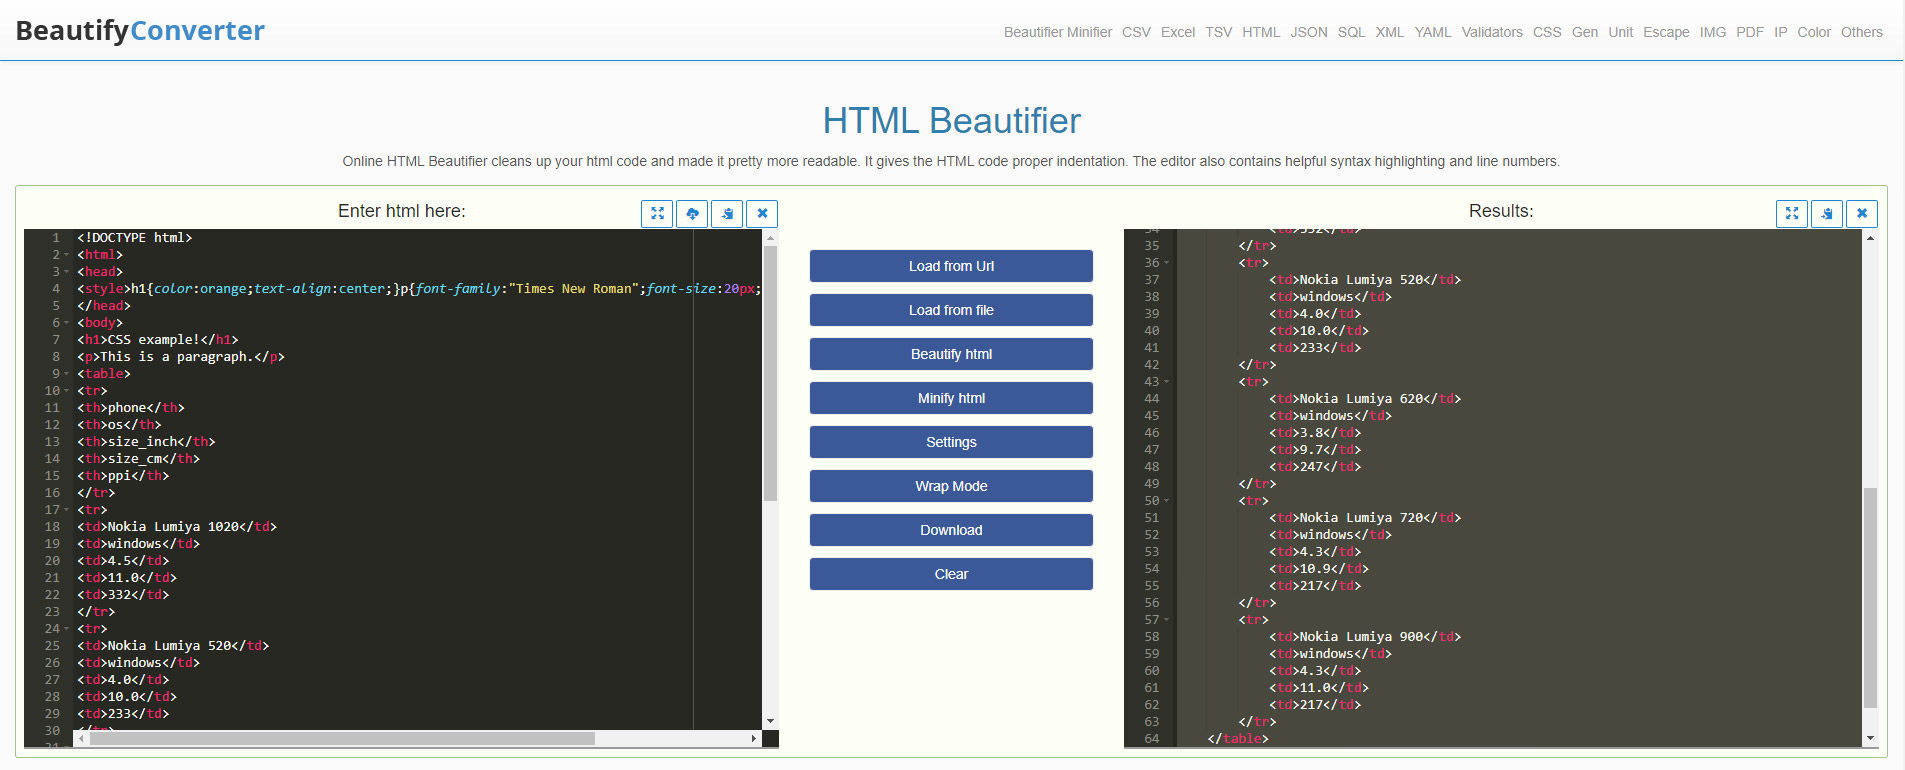
Task: Click the input editor horizontal scrollbar thumb
Action: (x=341, y=738)
